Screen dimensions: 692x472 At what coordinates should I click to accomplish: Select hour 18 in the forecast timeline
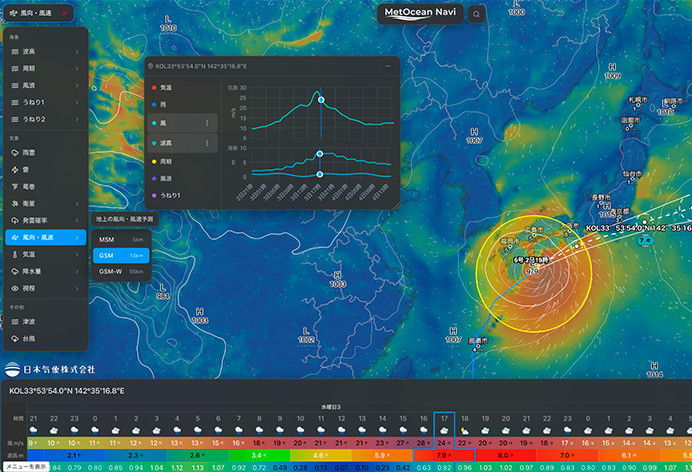coord(464,418)
